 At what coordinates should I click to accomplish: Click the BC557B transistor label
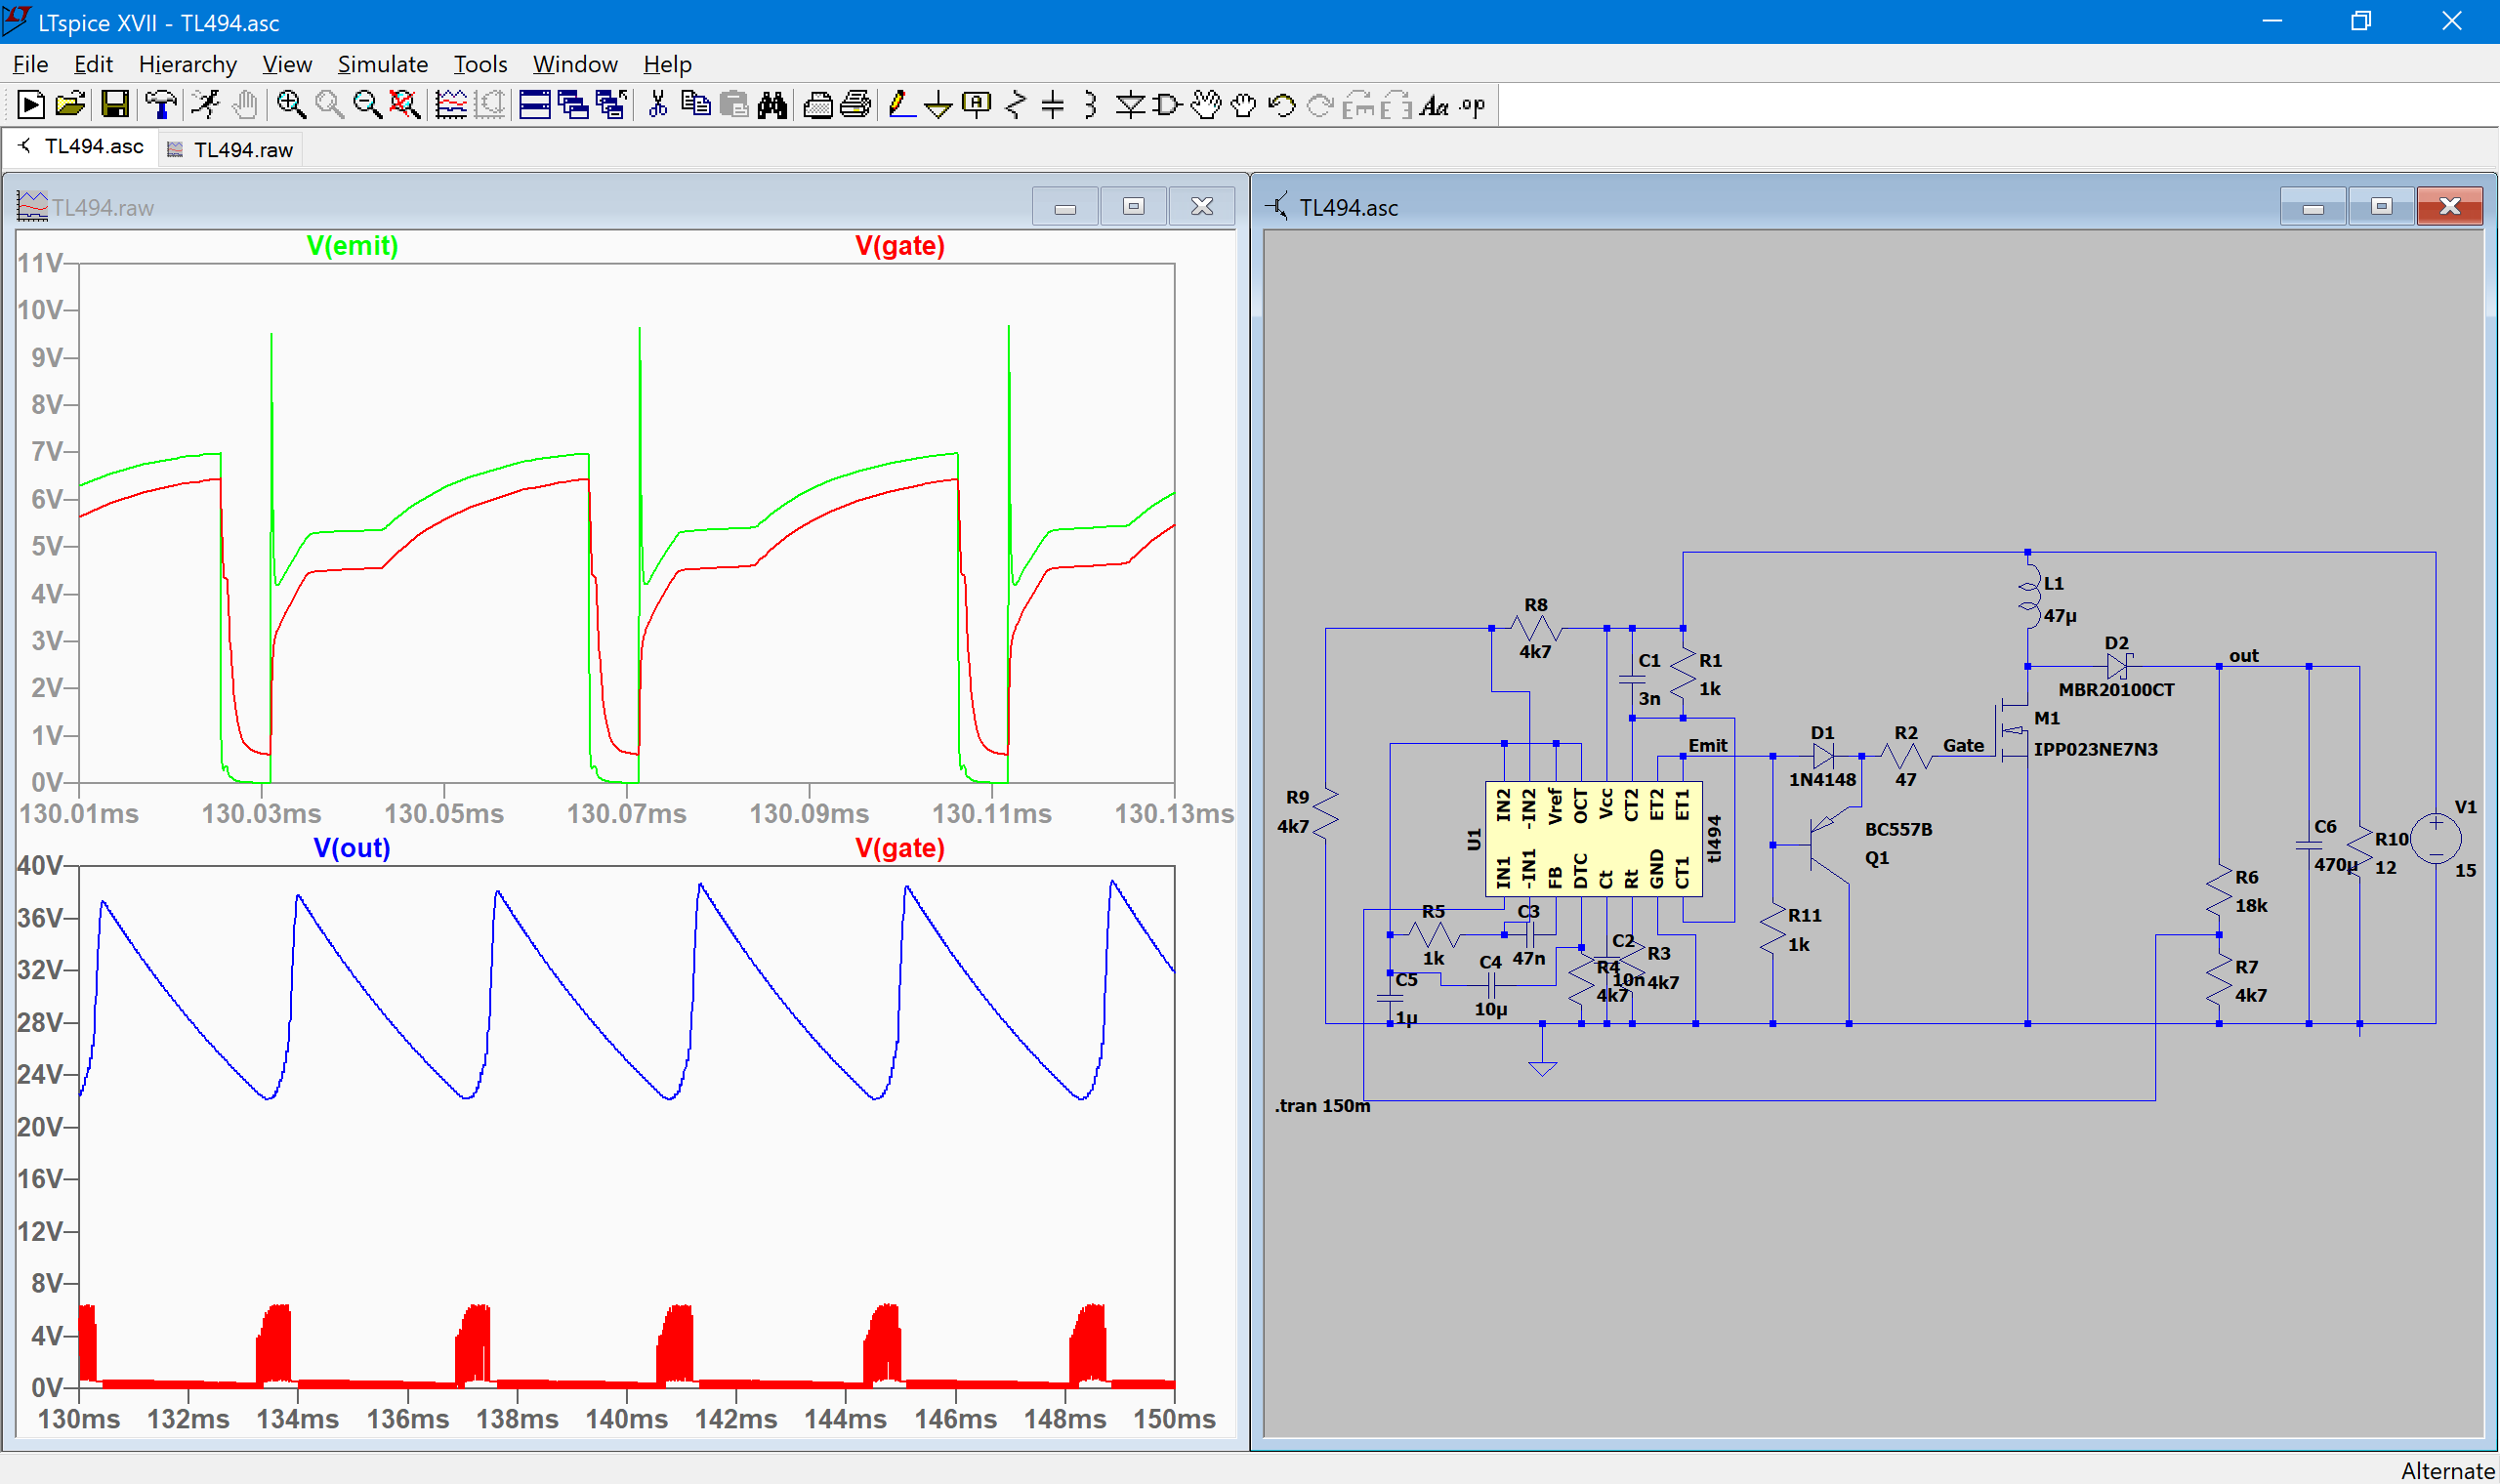click(x=1898, y=830)
